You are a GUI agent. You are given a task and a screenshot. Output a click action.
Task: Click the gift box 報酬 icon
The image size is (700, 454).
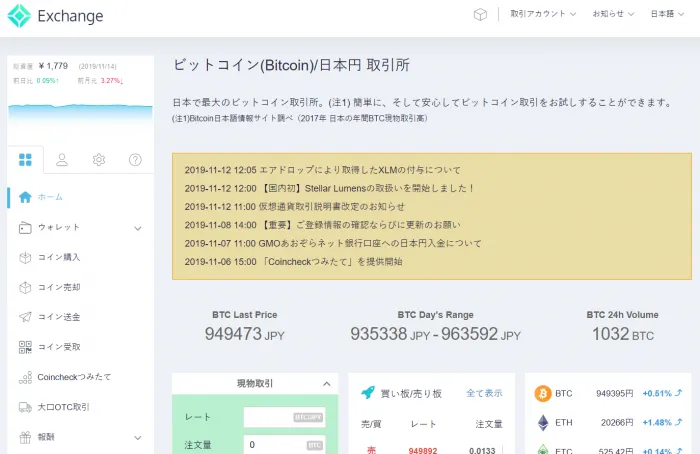pos(25,437)
